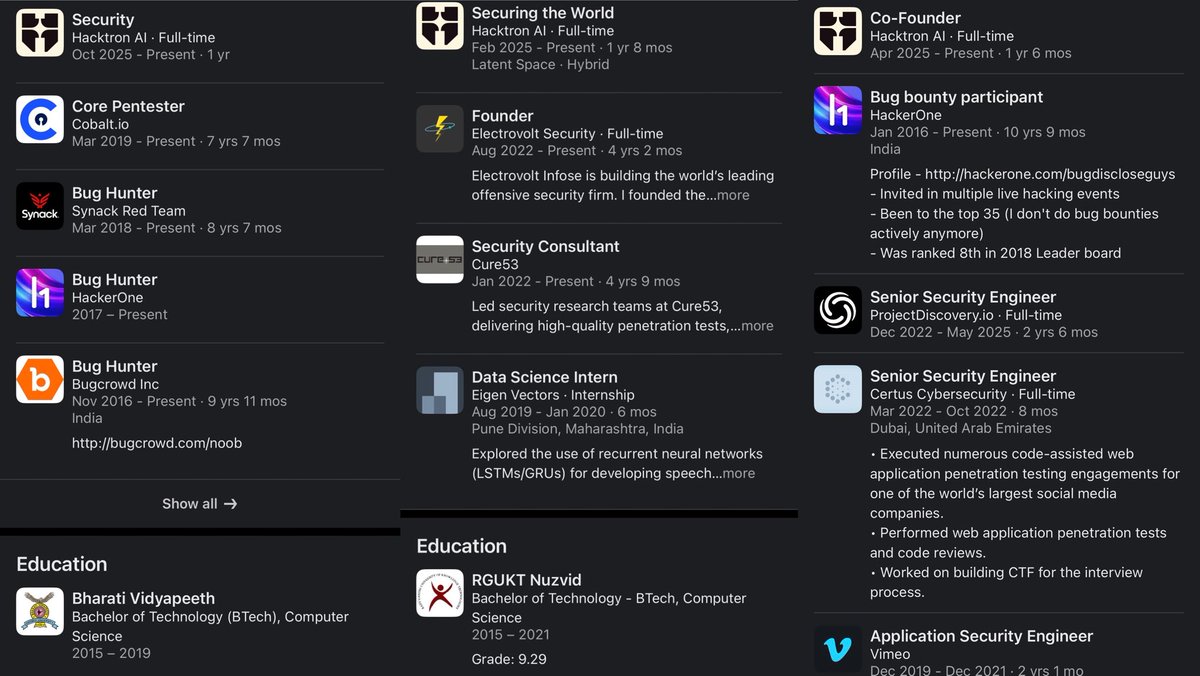This screenshot has width=1200, height=676.
Task: Select the Core Pentester job title
Action: [128, 106]
